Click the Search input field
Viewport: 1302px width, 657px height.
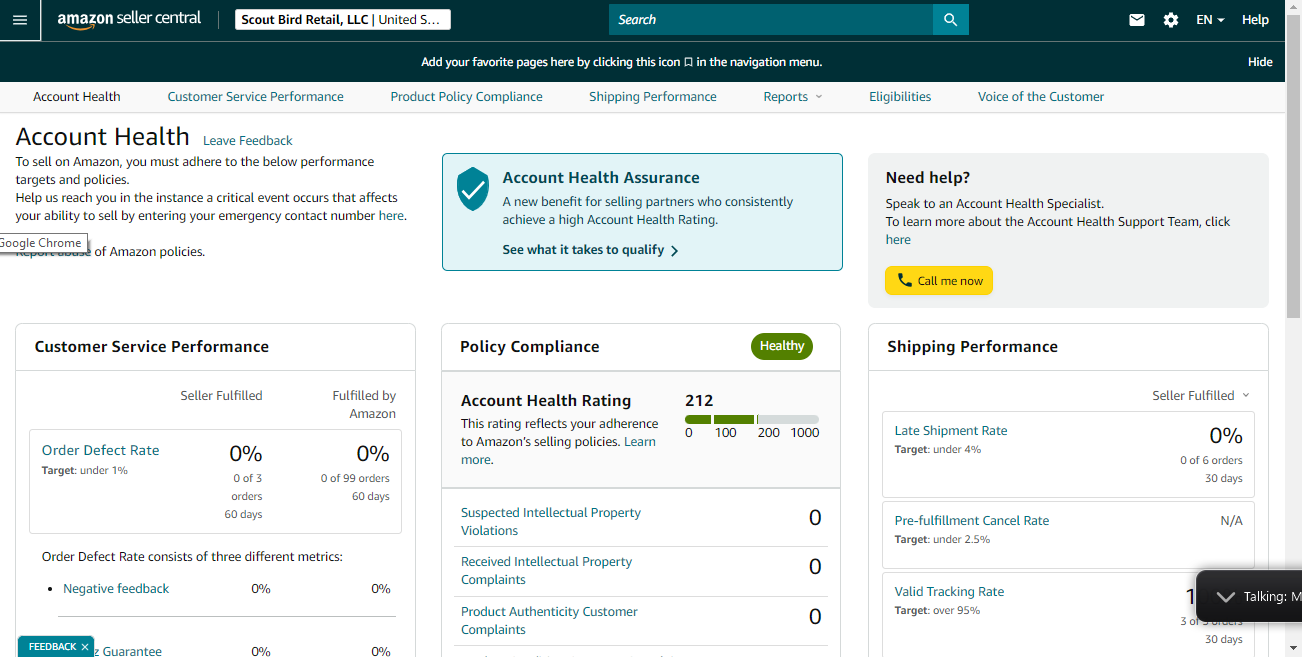click(x=771, y=20)
